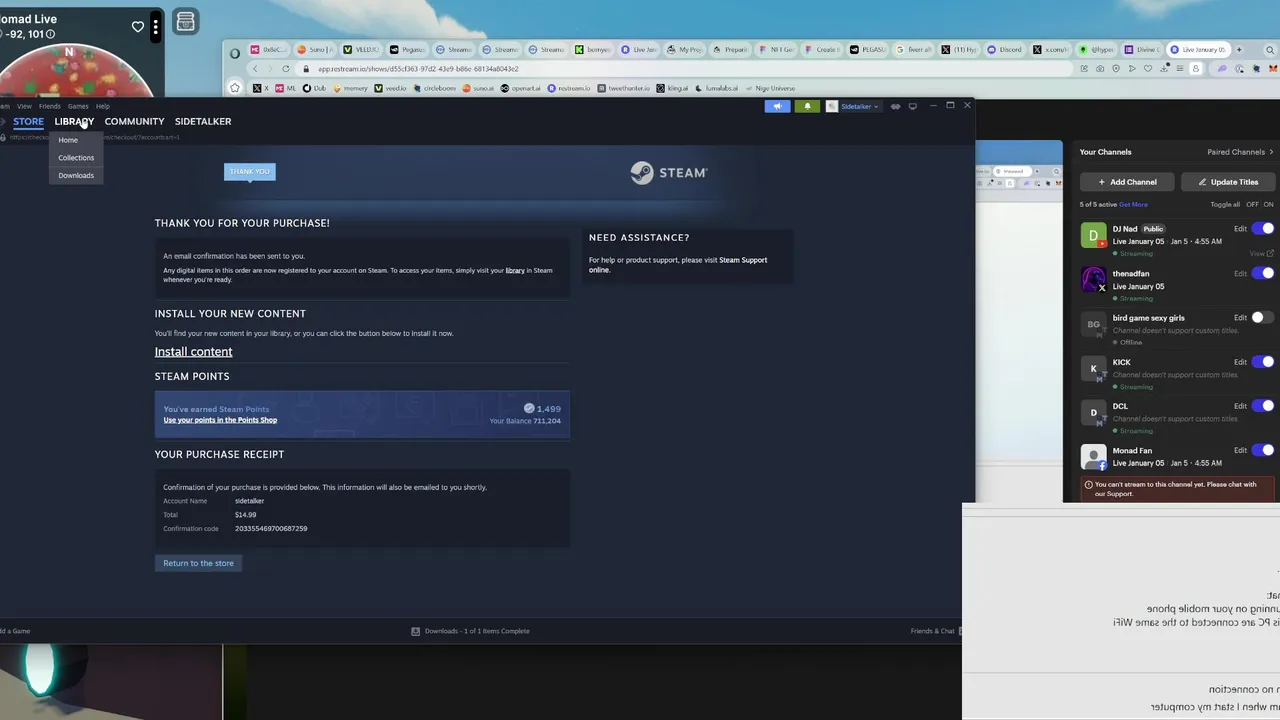The width and height of the screenshot is (1280, 720).
Task: Edit the DJ Nad channel
Action: coord(1240,229)
